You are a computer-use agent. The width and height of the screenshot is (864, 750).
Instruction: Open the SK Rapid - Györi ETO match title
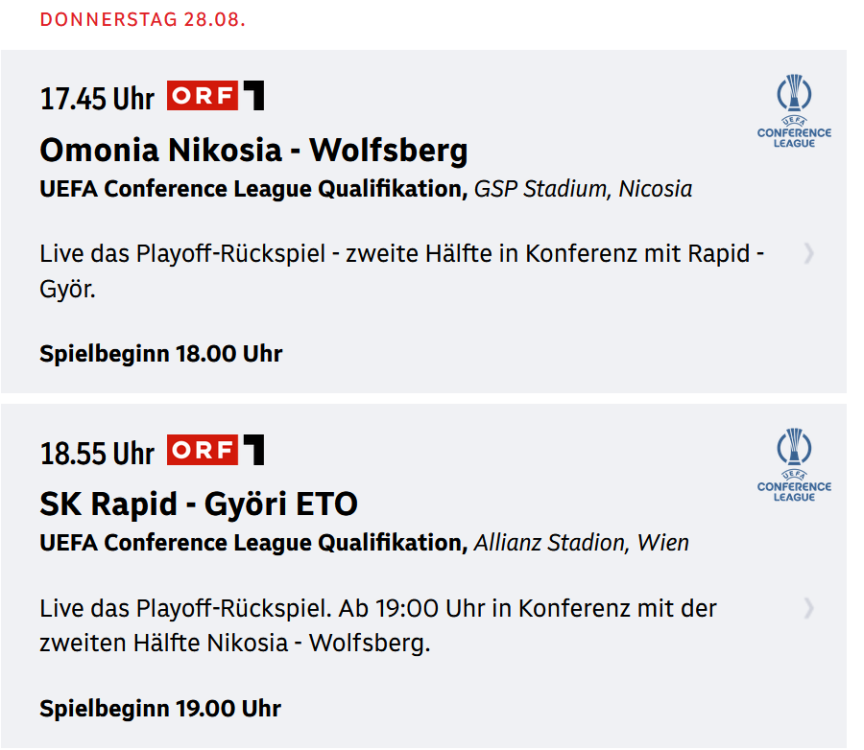point(198,504)
